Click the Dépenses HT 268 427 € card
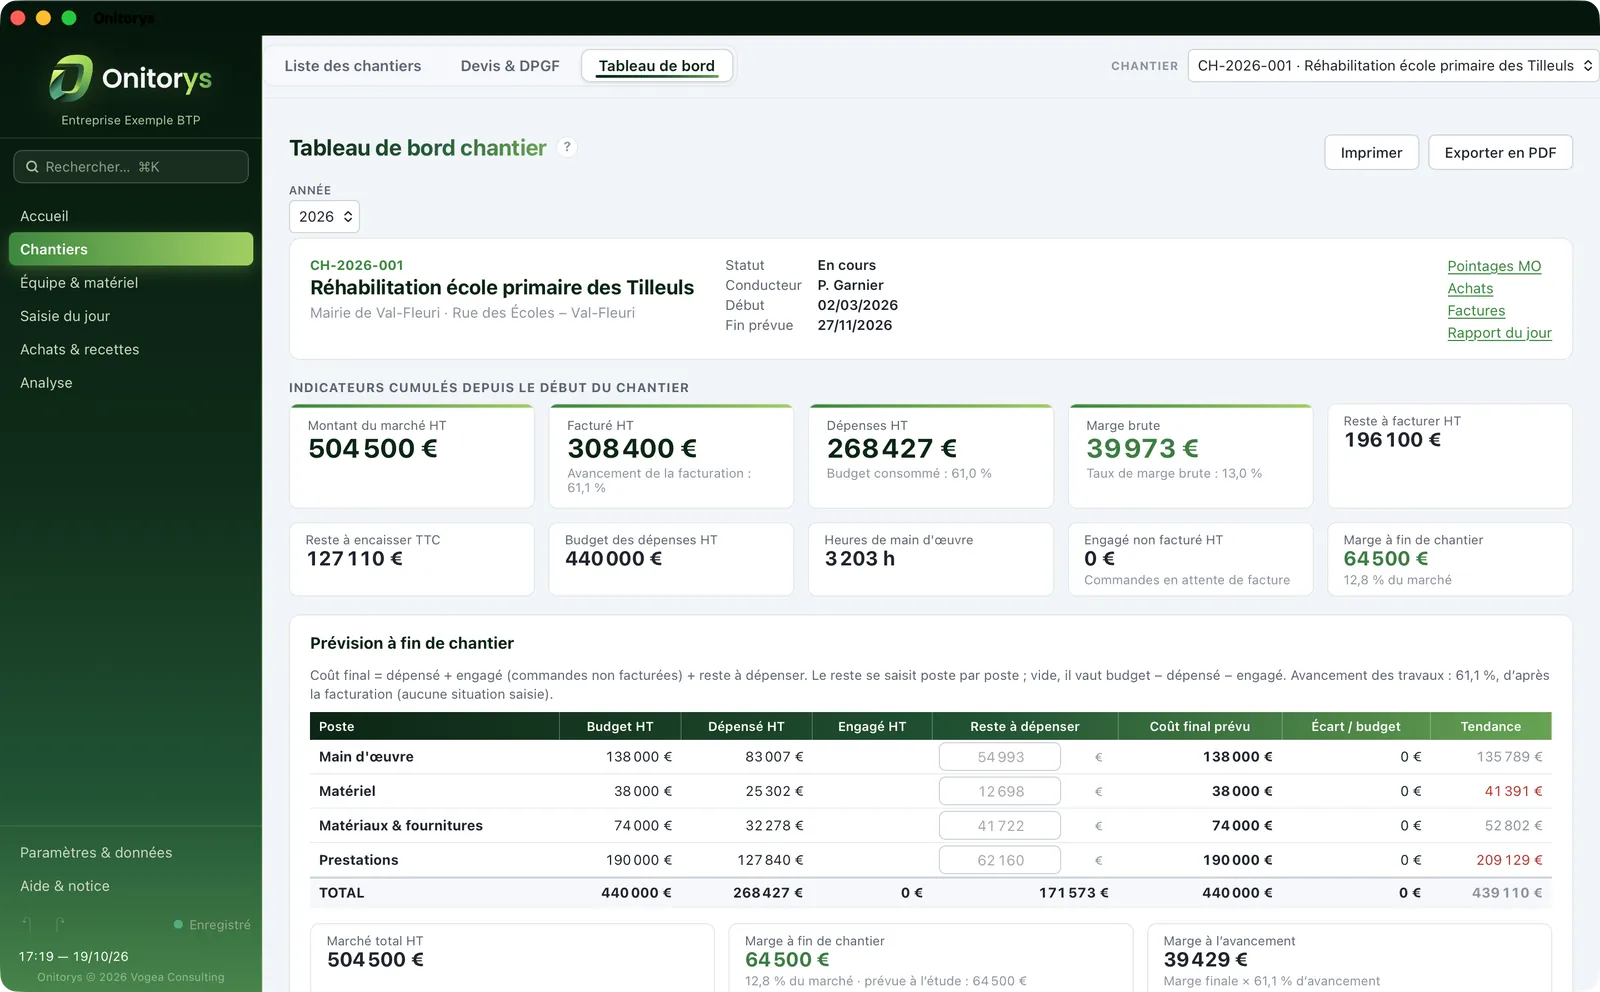The width and height of the screenshot is (1600, 992). 931,456
